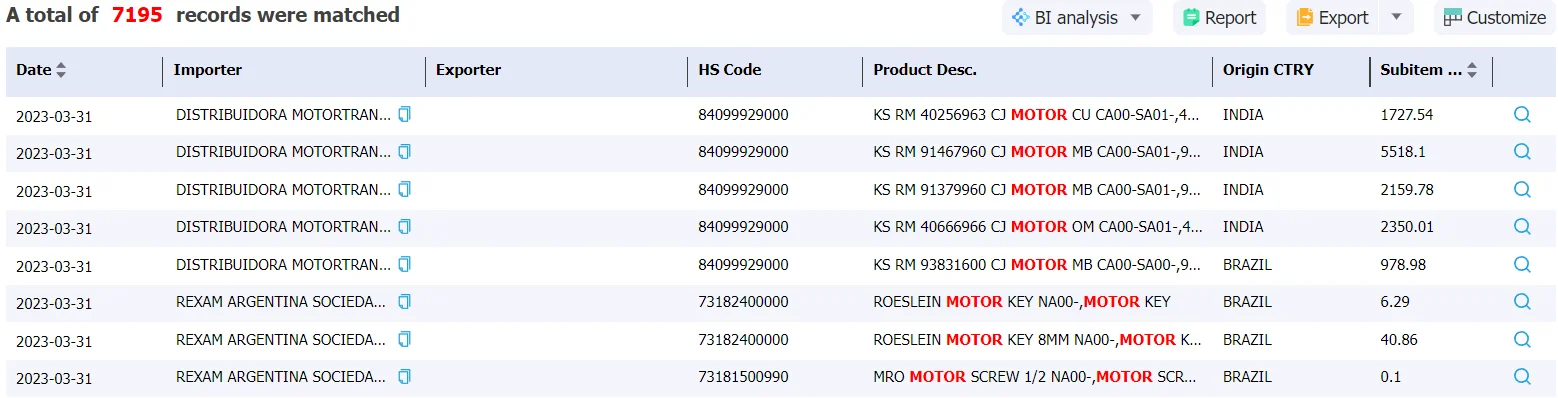Select product text ROESLEIN MOTOR KEY NA00-
Image resolution: width=1558 pixels, height=398 pixels.
(978, 302)
